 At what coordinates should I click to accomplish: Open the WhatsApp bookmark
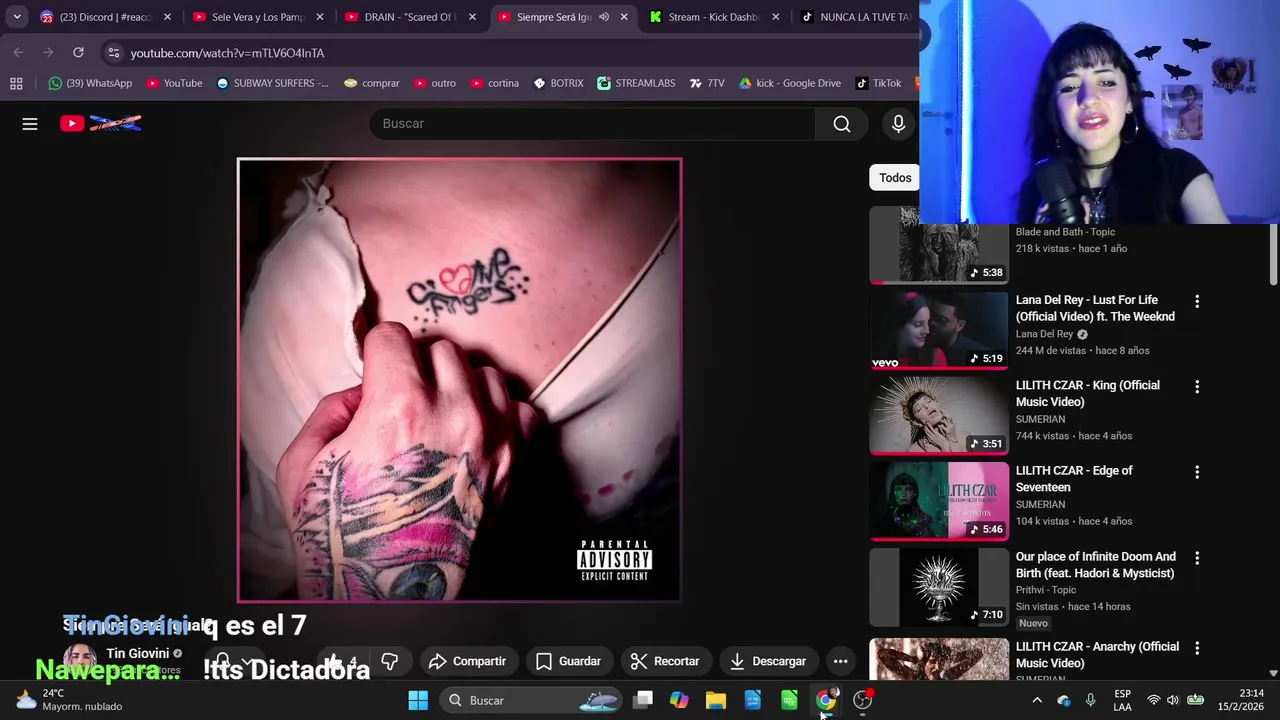90,83
